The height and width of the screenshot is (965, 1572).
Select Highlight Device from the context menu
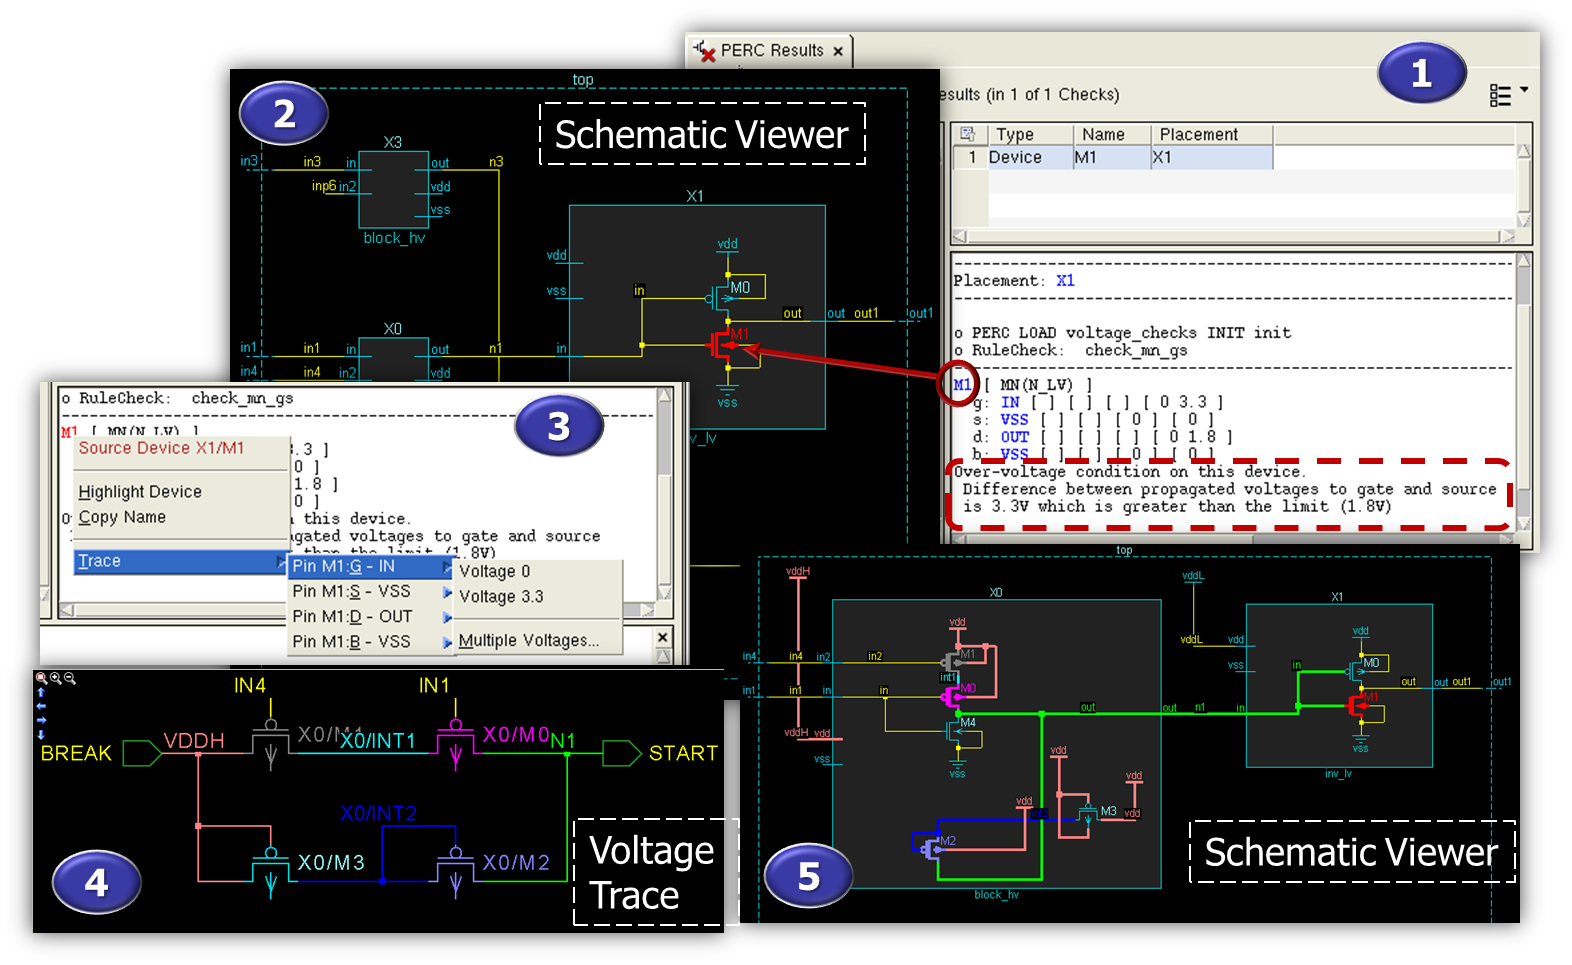(x=140, y=492)
